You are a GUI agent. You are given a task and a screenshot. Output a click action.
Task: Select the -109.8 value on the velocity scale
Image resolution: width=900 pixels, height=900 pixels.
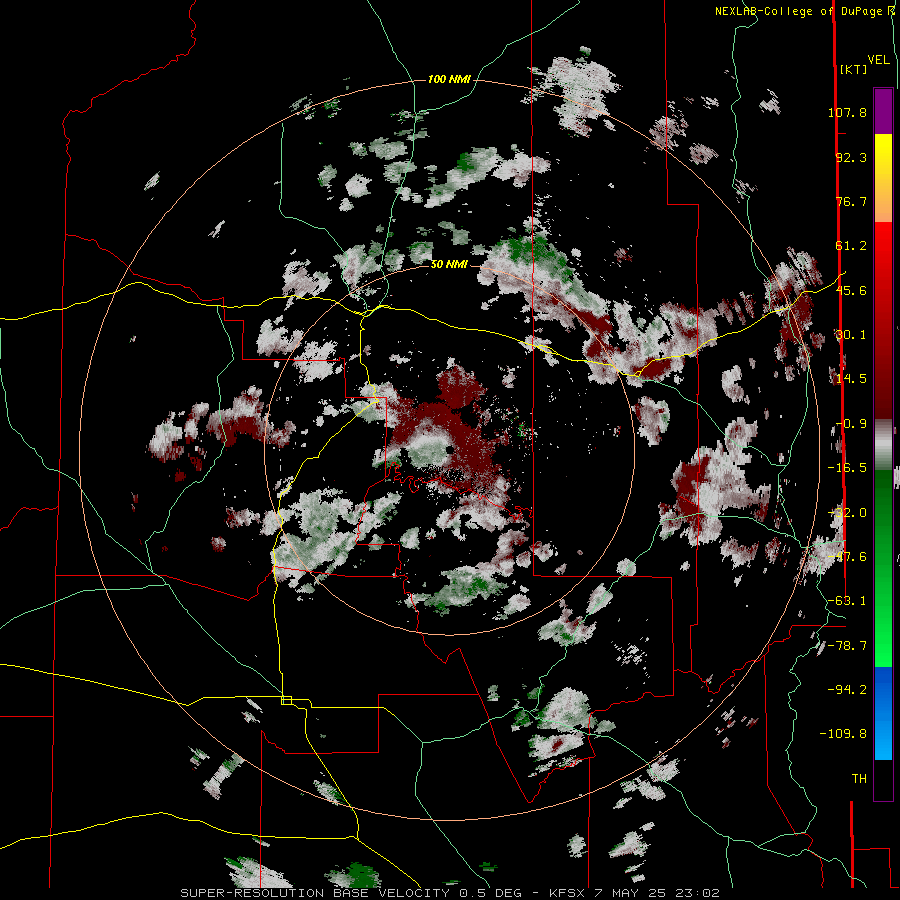[x=843, y=734]
